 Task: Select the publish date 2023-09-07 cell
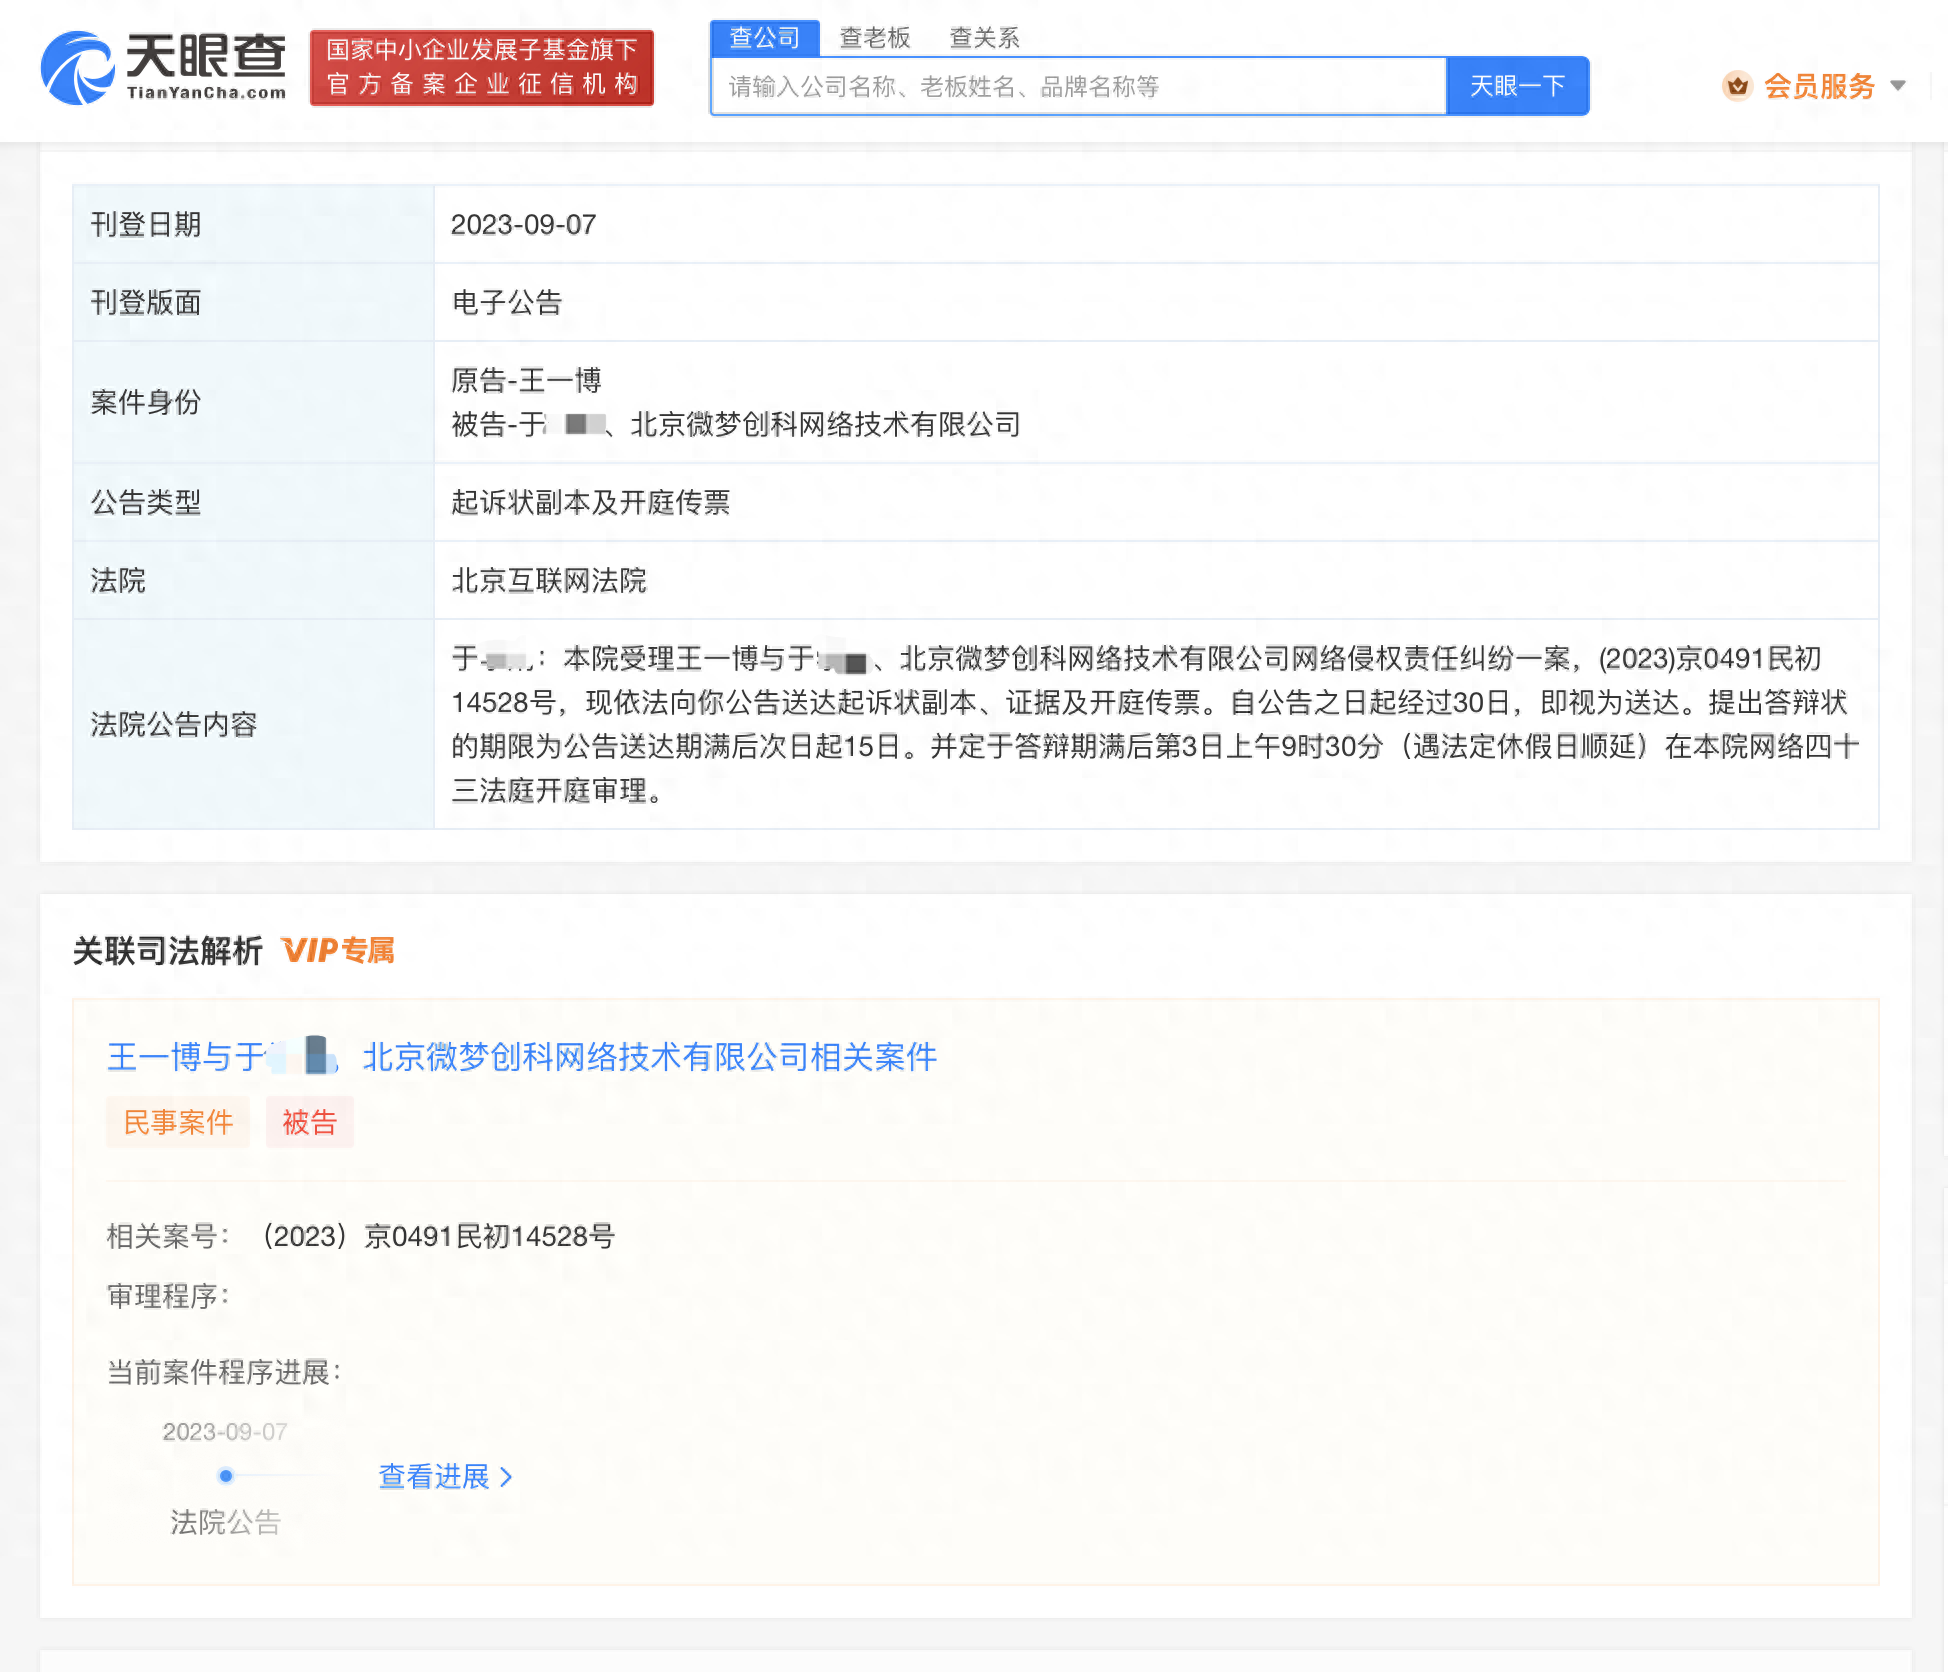click(1156, 224)
